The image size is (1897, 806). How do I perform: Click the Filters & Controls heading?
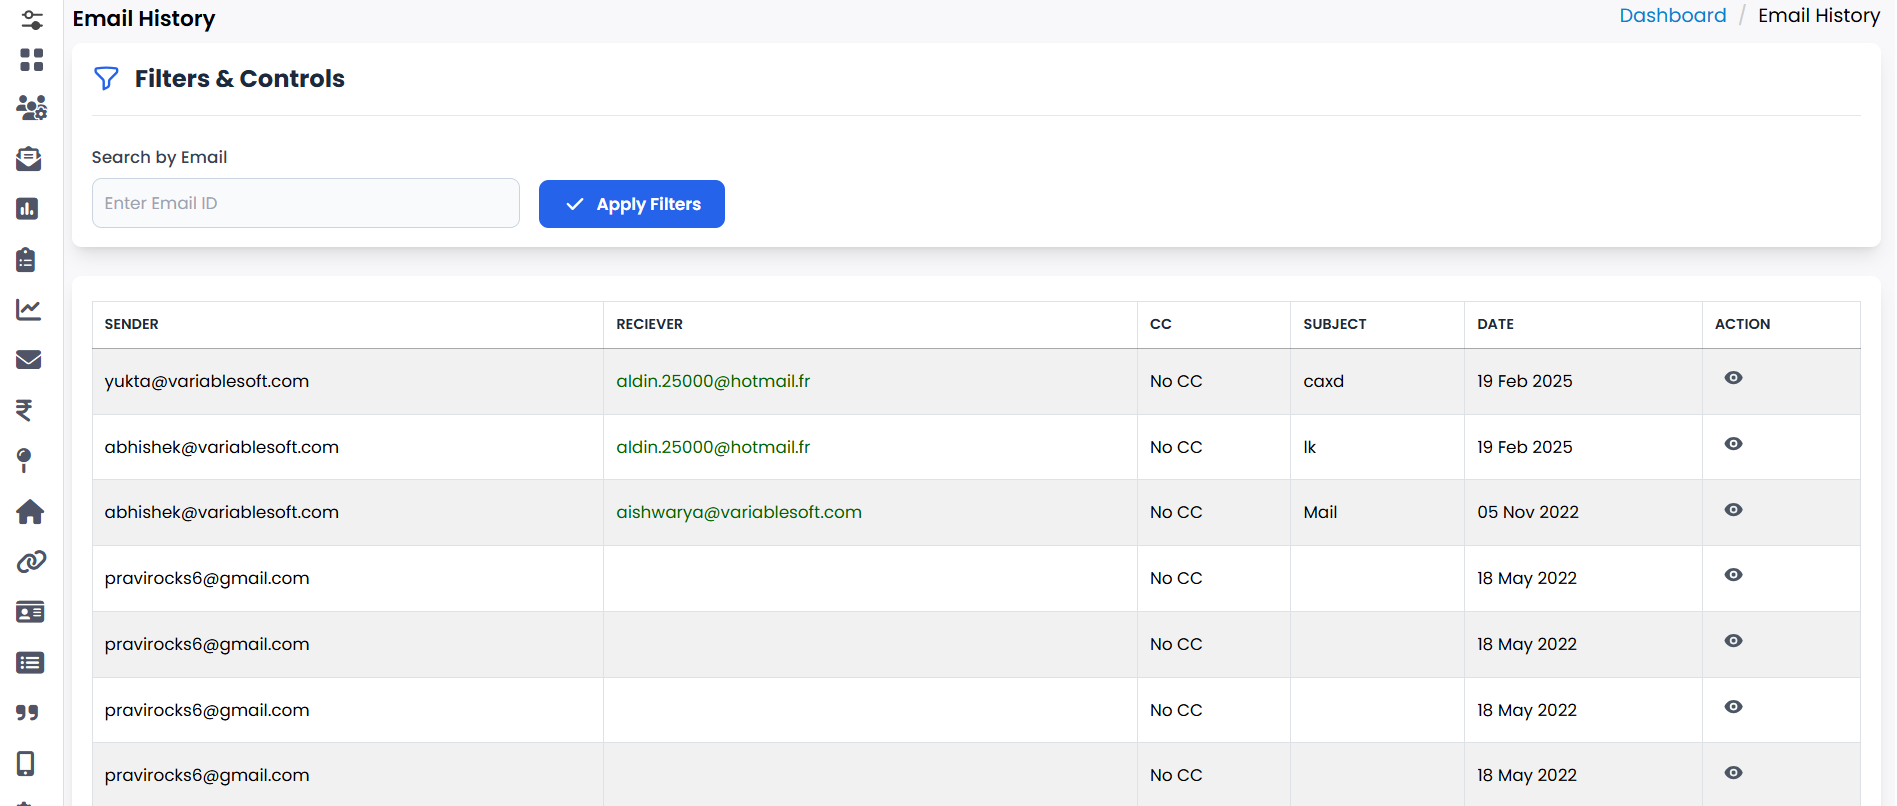click(x=240, y=79)
